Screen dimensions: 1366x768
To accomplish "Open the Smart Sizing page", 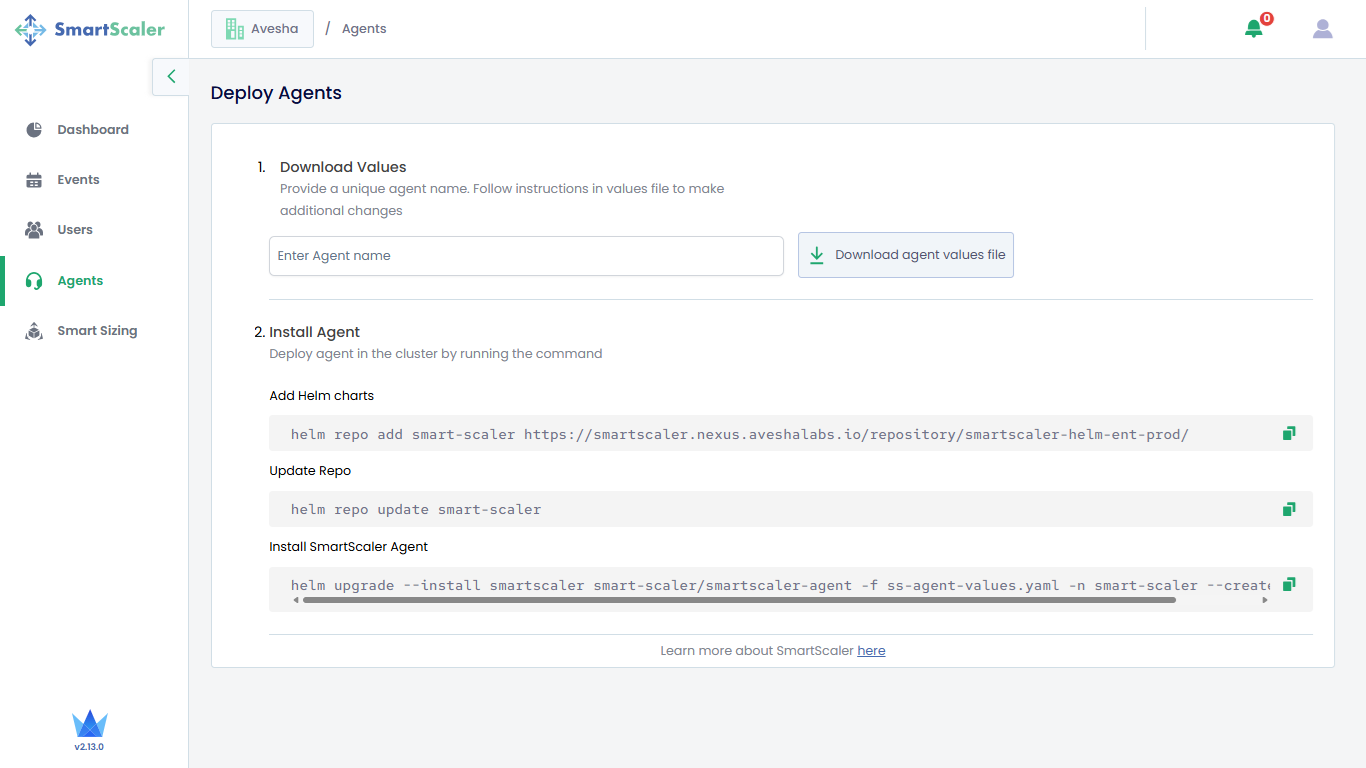I will click(97, 331).
